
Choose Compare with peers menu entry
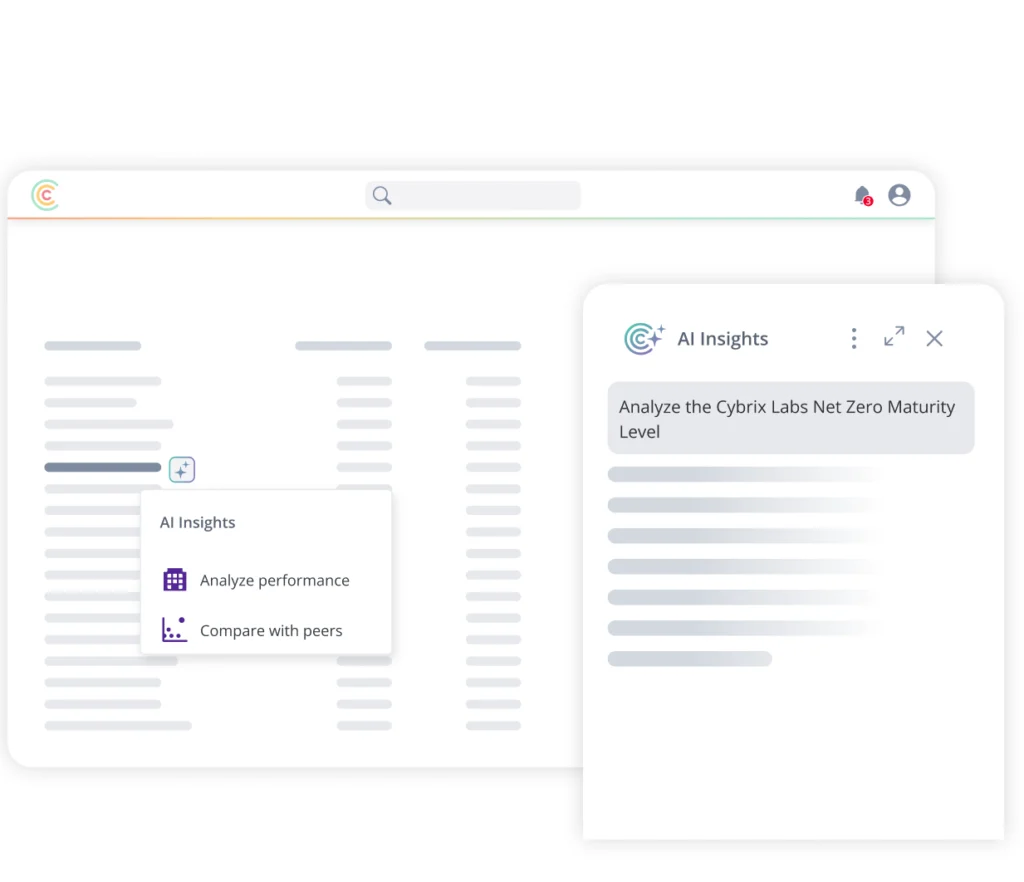(x=270, y=630)
